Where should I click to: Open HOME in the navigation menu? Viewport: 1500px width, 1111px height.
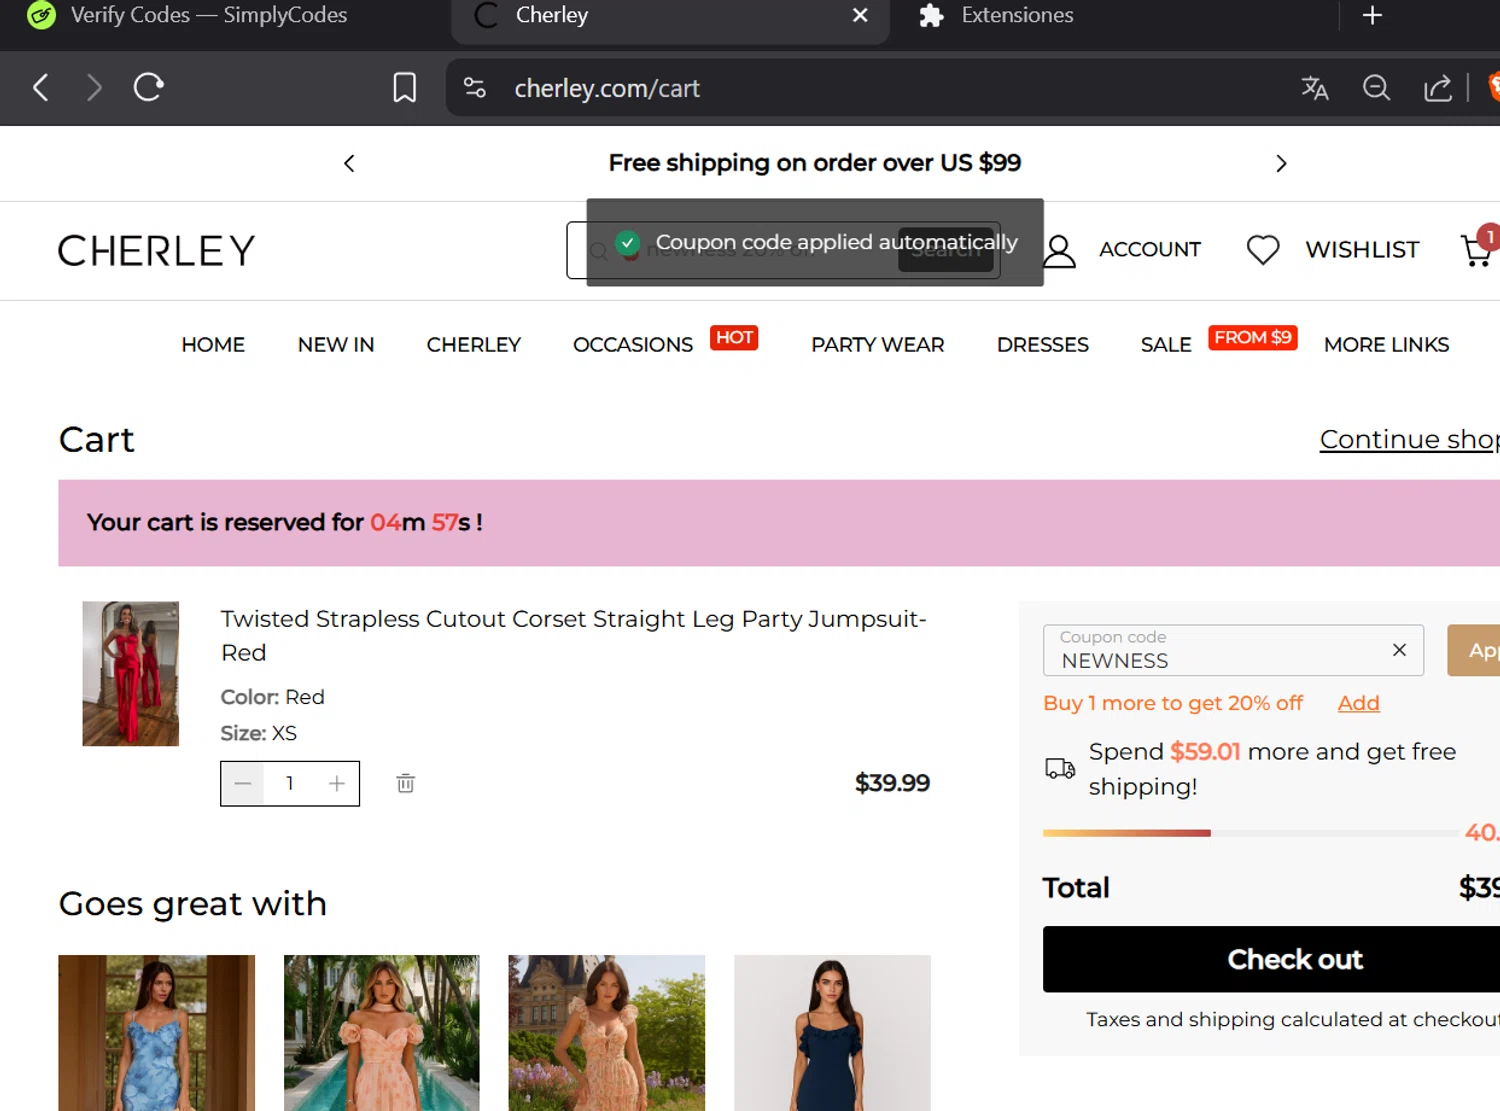pos(213,345)
